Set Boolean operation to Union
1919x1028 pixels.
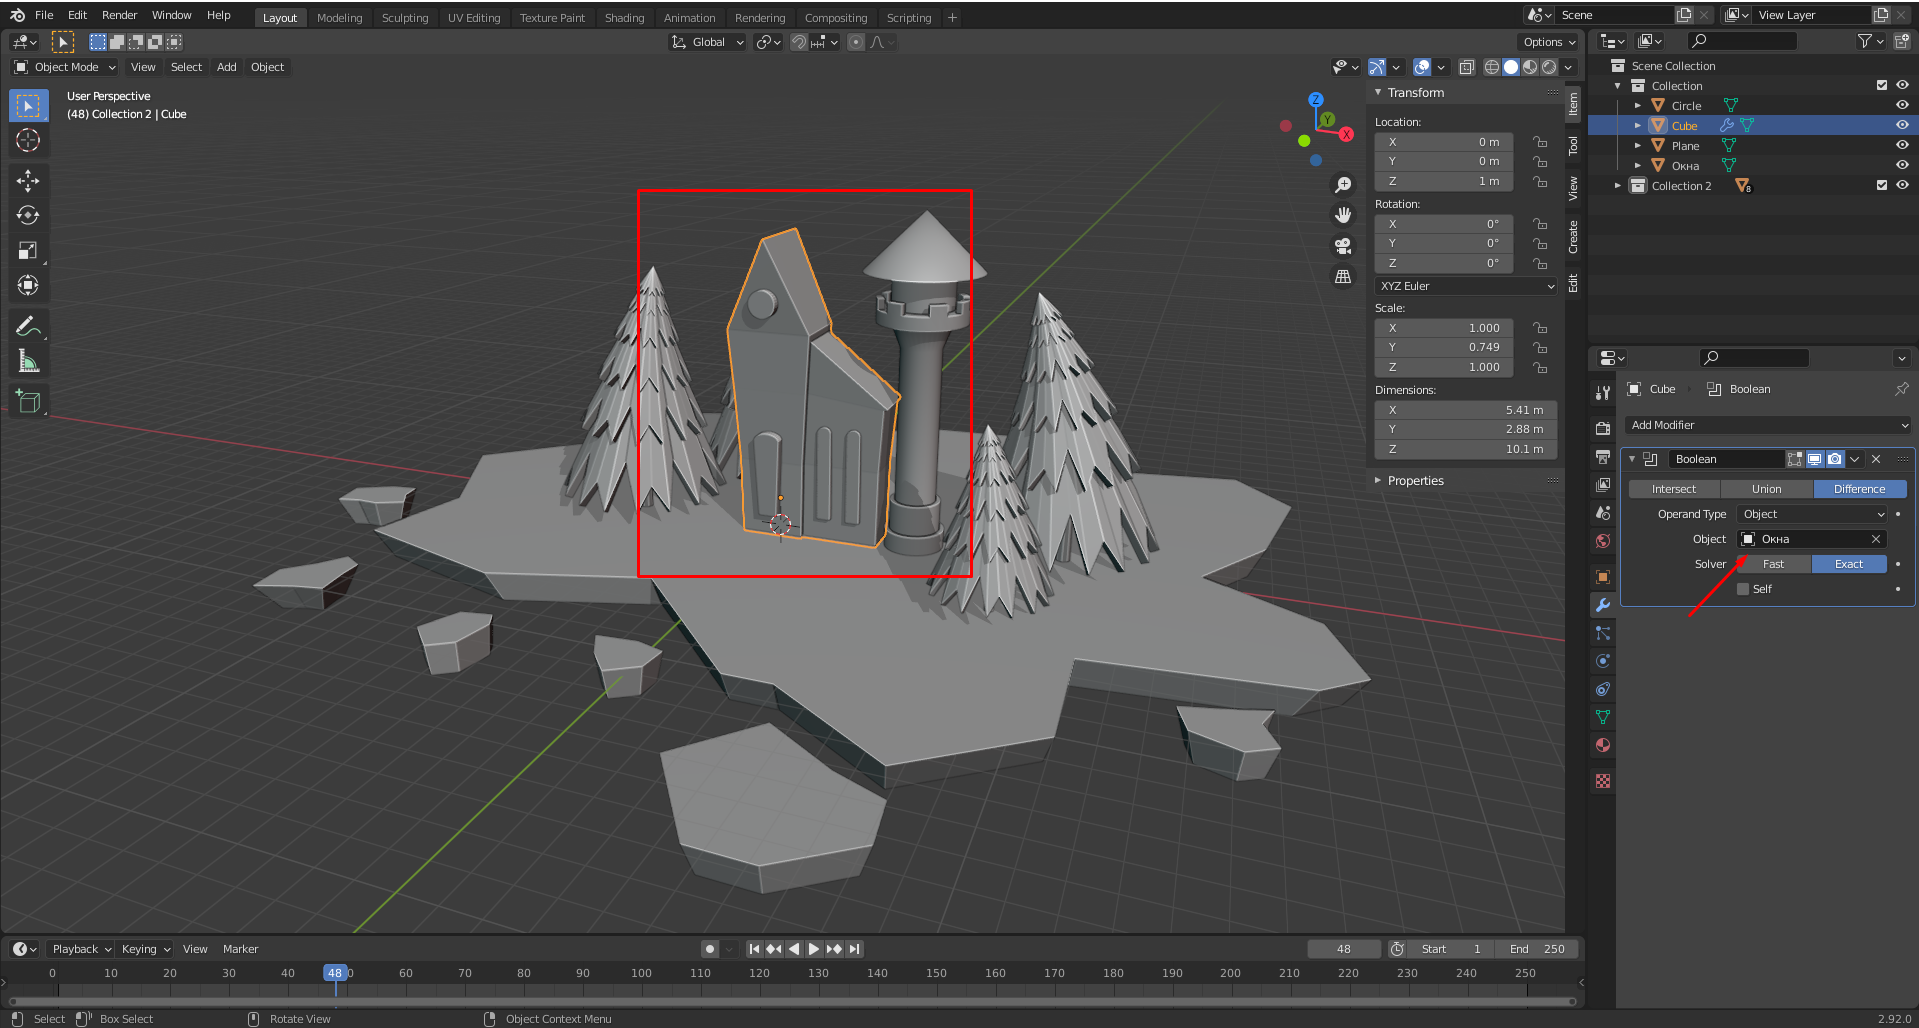pos(1766,489)
